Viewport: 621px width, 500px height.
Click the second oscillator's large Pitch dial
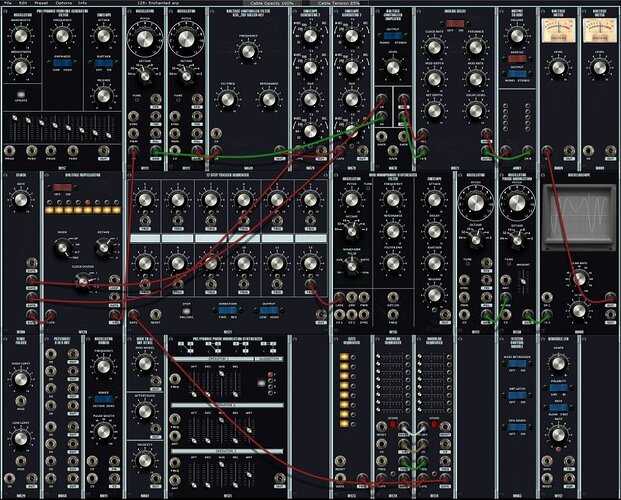click(x=186, y=39)
